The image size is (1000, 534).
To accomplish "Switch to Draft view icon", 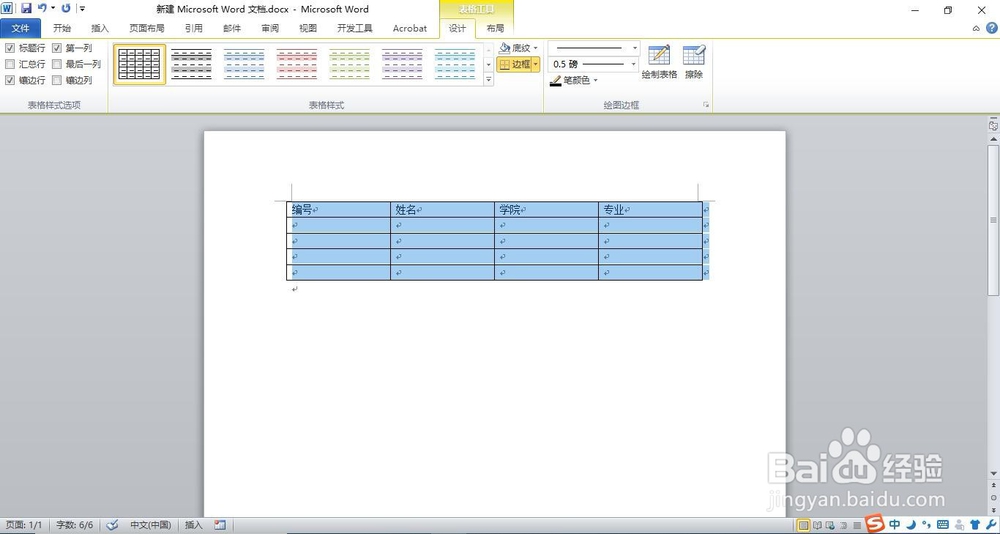I will point(857,525).
